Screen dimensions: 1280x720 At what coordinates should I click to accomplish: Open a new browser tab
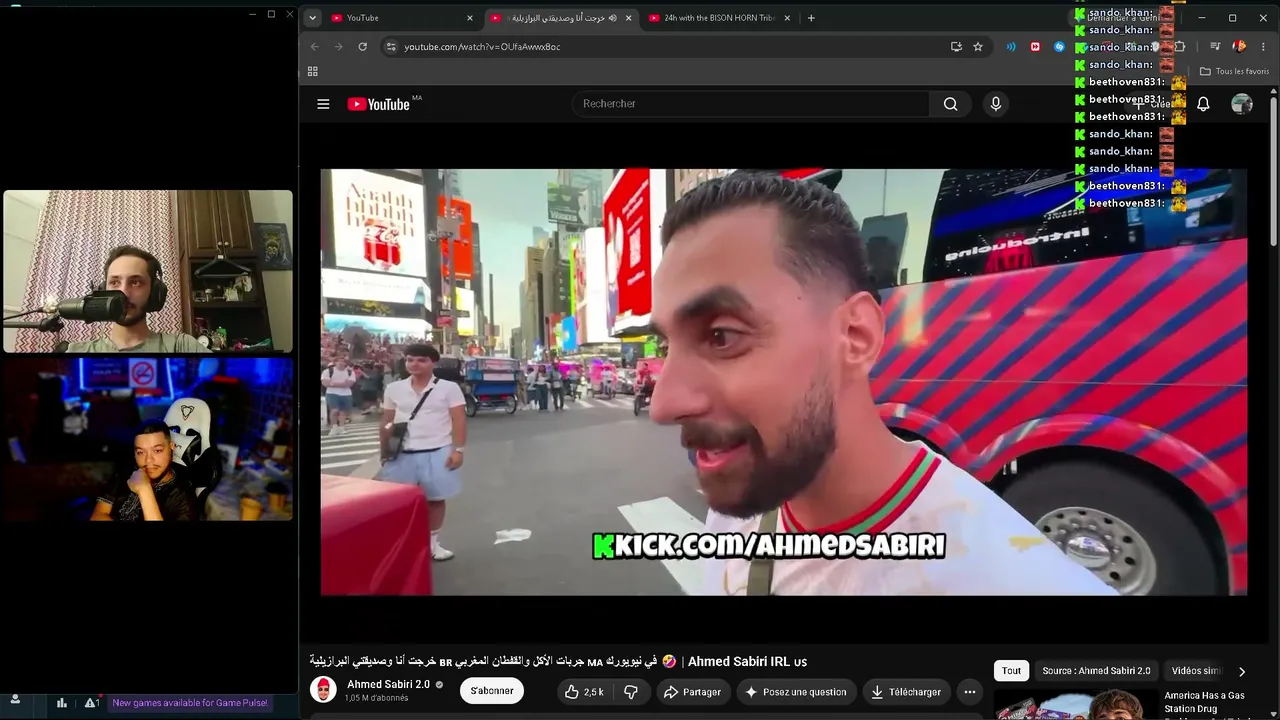(811, 17)
